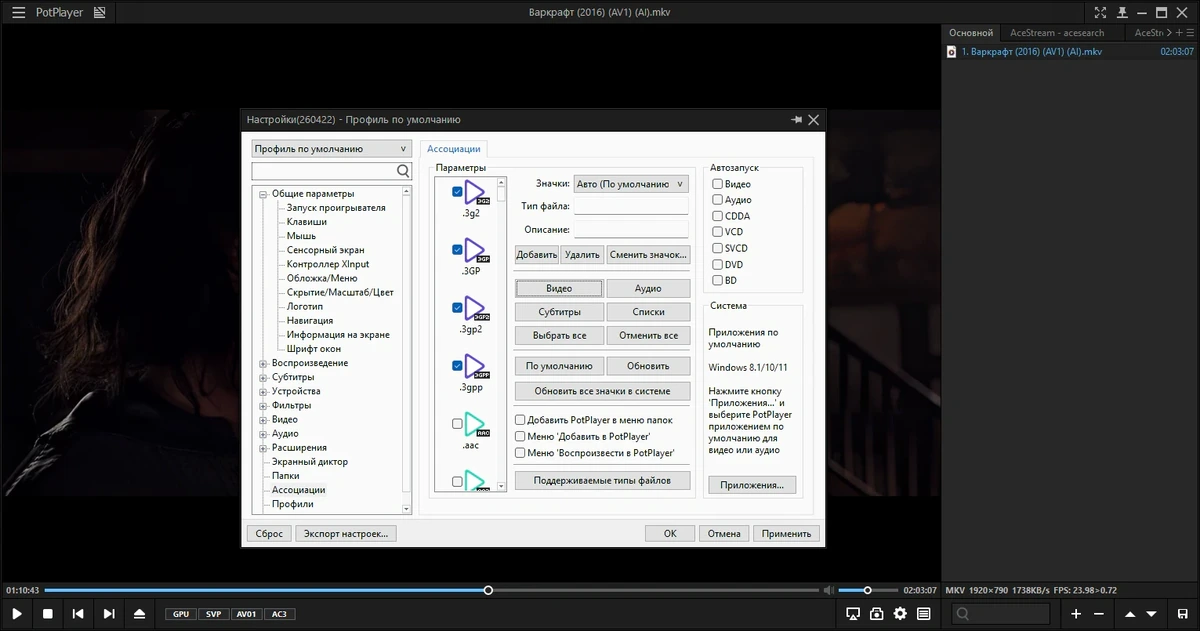Viewport: 1200px width, 631px height.
Task: Uncheck the .3g2 file association
Action: point(457,191)
